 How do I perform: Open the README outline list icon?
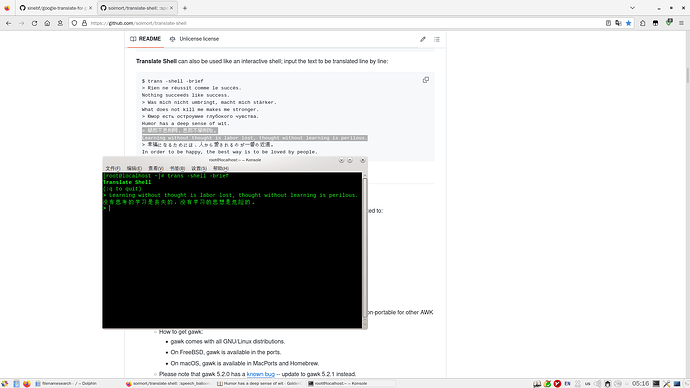(x=437, y=39)
